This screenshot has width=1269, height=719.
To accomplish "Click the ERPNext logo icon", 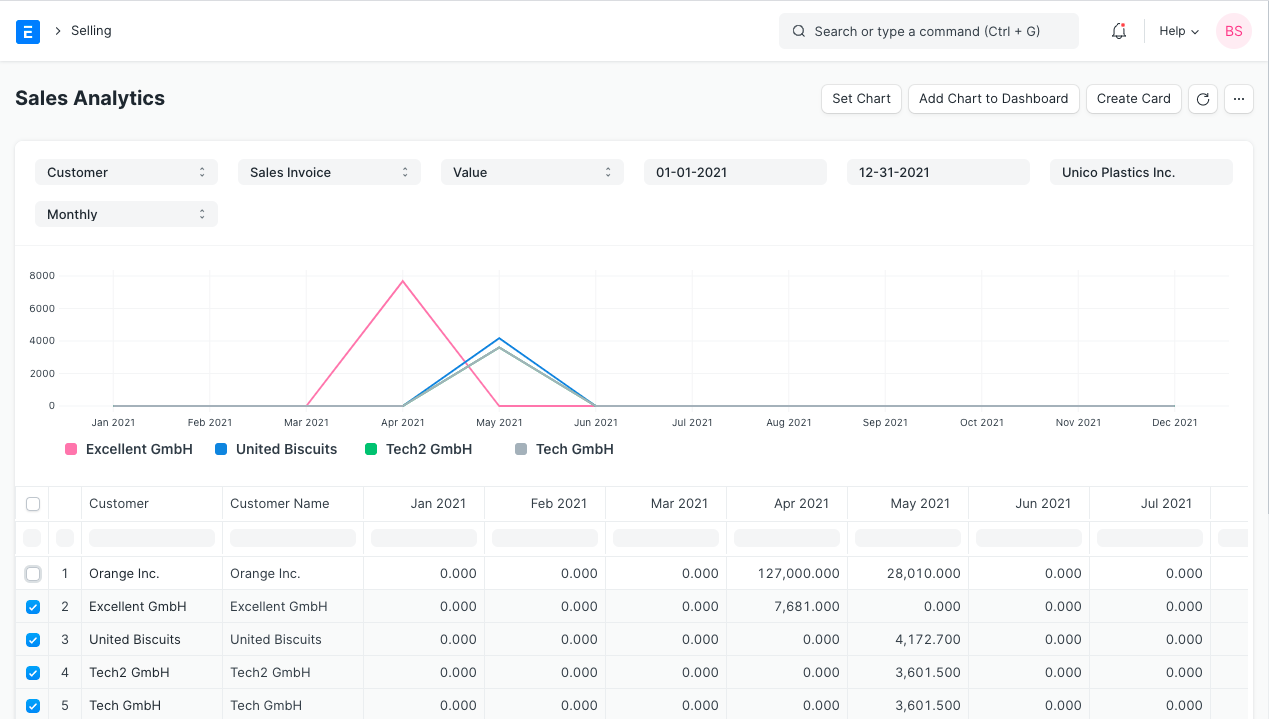I will [28, 31].
